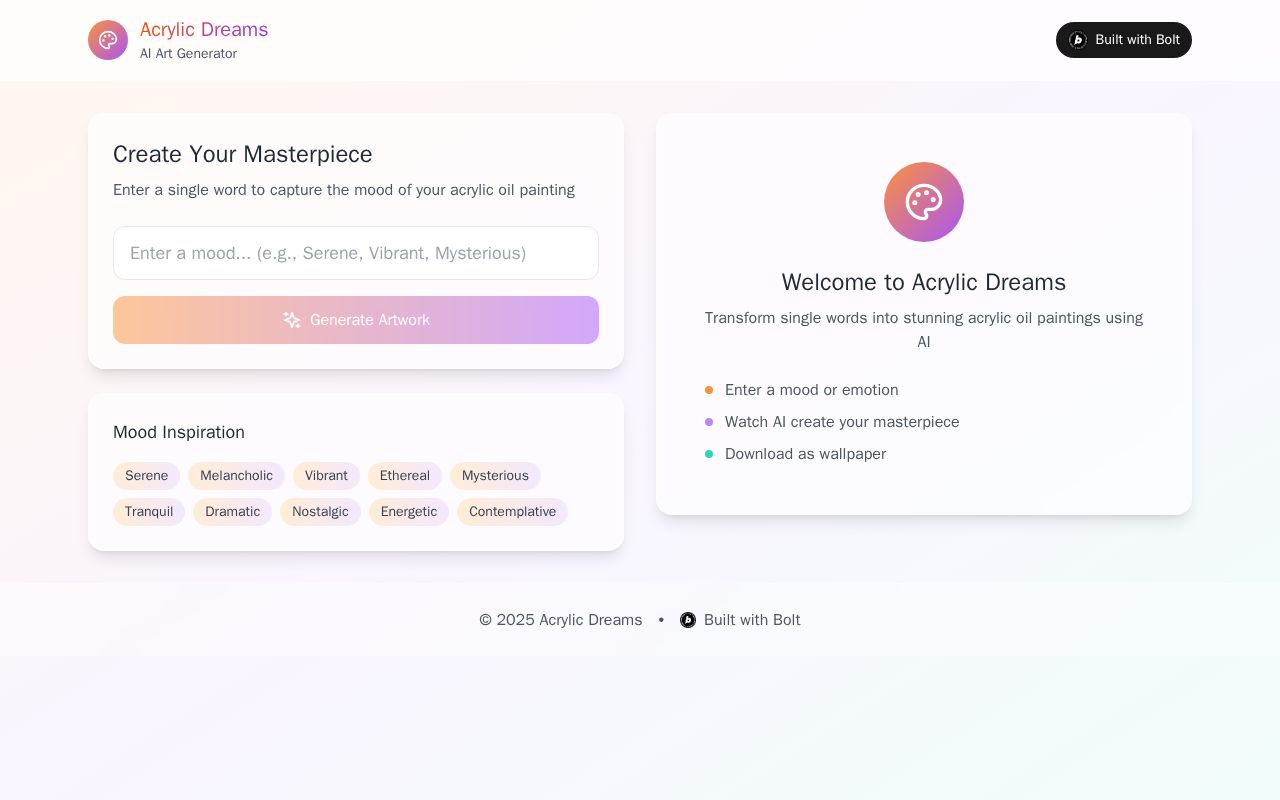Click the Mood Inspiration heading
1280x800 pixels.
179,432
